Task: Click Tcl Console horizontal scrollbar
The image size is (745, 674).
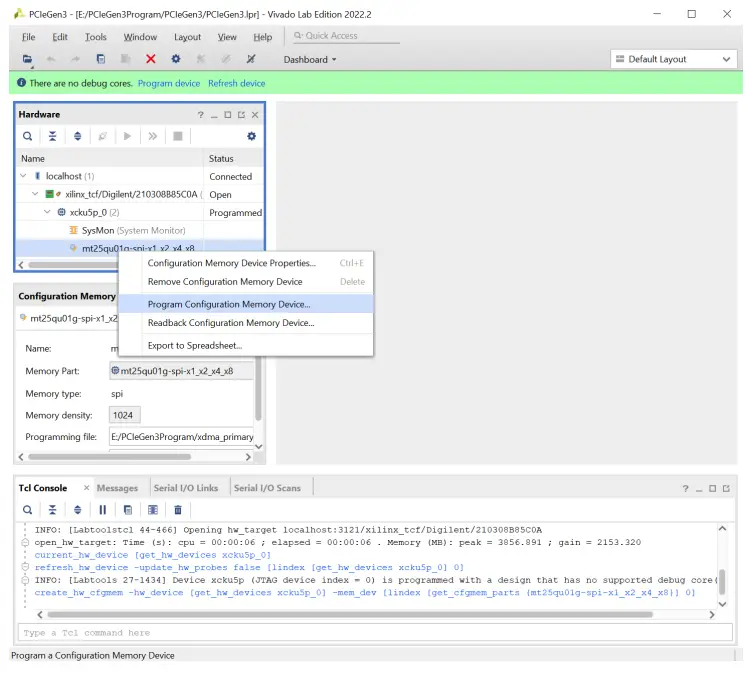Action: [x=350, y=615]
